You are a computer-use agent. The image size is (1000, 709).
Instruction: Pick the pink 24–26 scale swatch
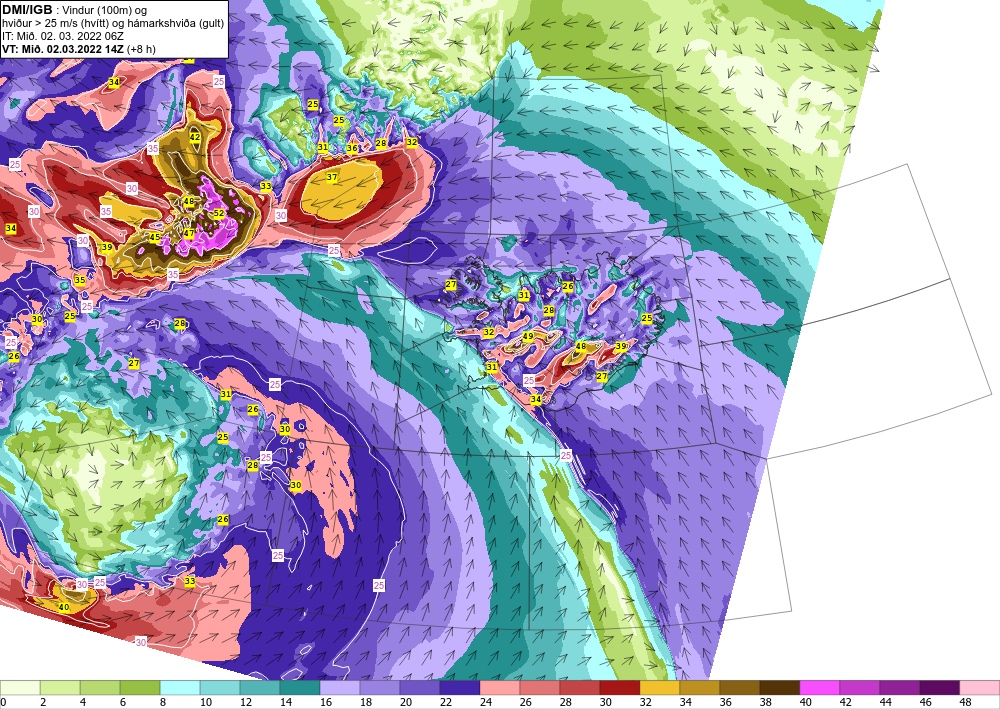click(499, 687)
